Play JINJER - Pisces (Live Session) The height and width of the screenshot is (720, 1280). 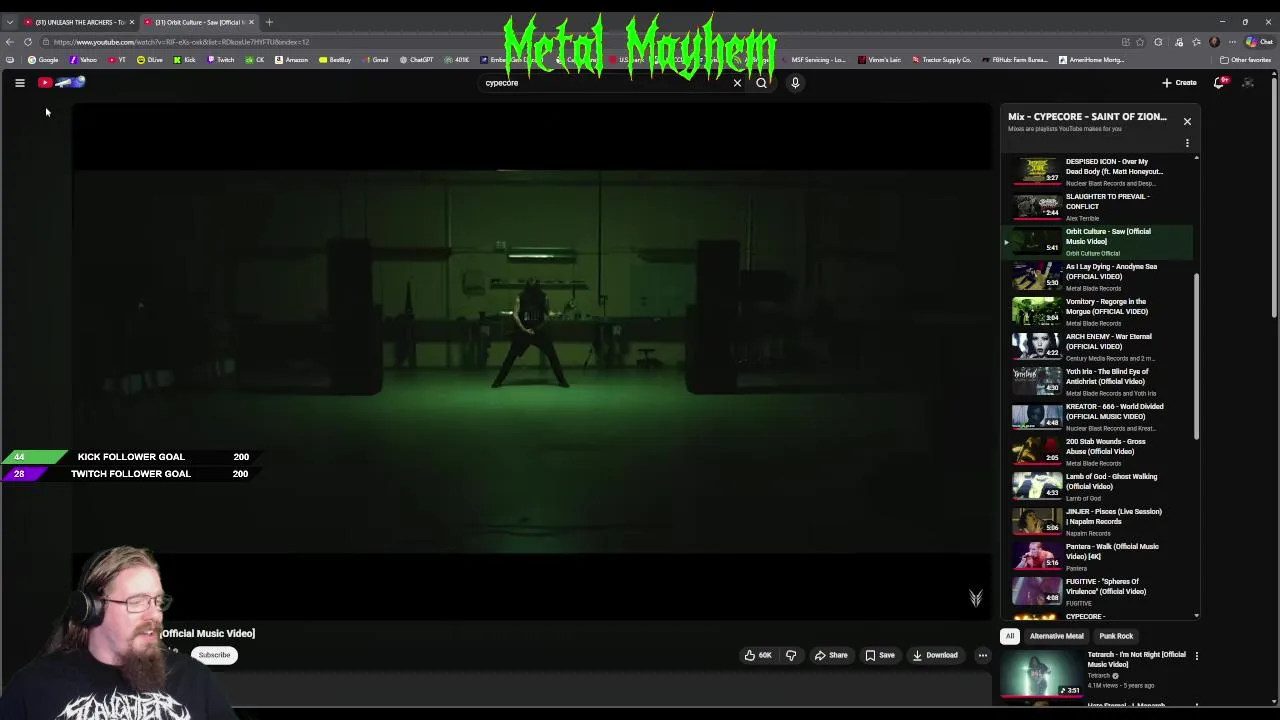(1098, 521)
